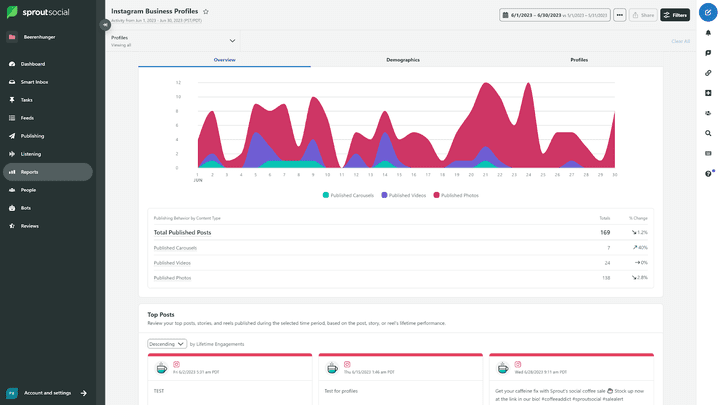The width and height of the screenshot is (720, 405).
Task: Open the keyboard shortcuts icon
Action: point(708,153)
